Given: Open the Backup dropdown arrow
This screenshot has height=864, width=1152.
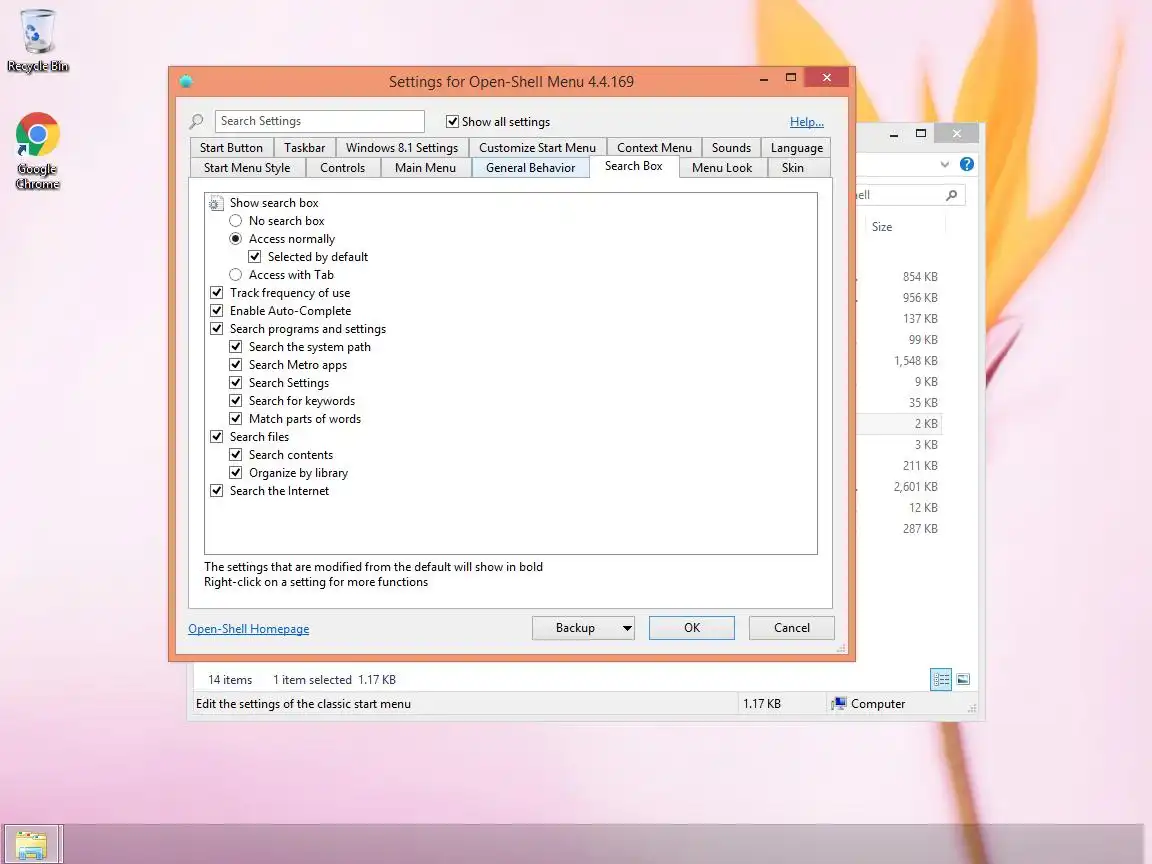Looking at the screenshot, I should coord(627,628).
